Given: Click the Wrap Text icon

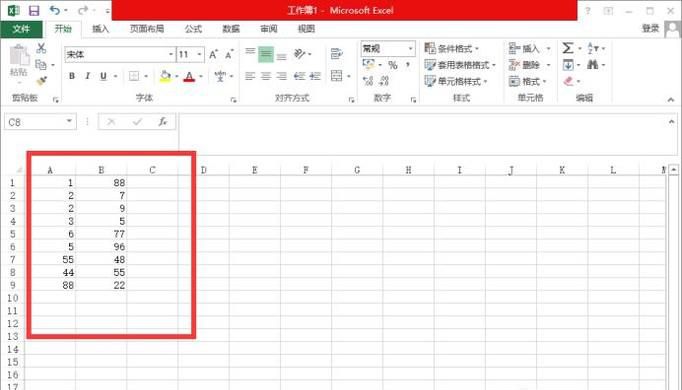Looking at the screenshot, I should pos(336,54).
